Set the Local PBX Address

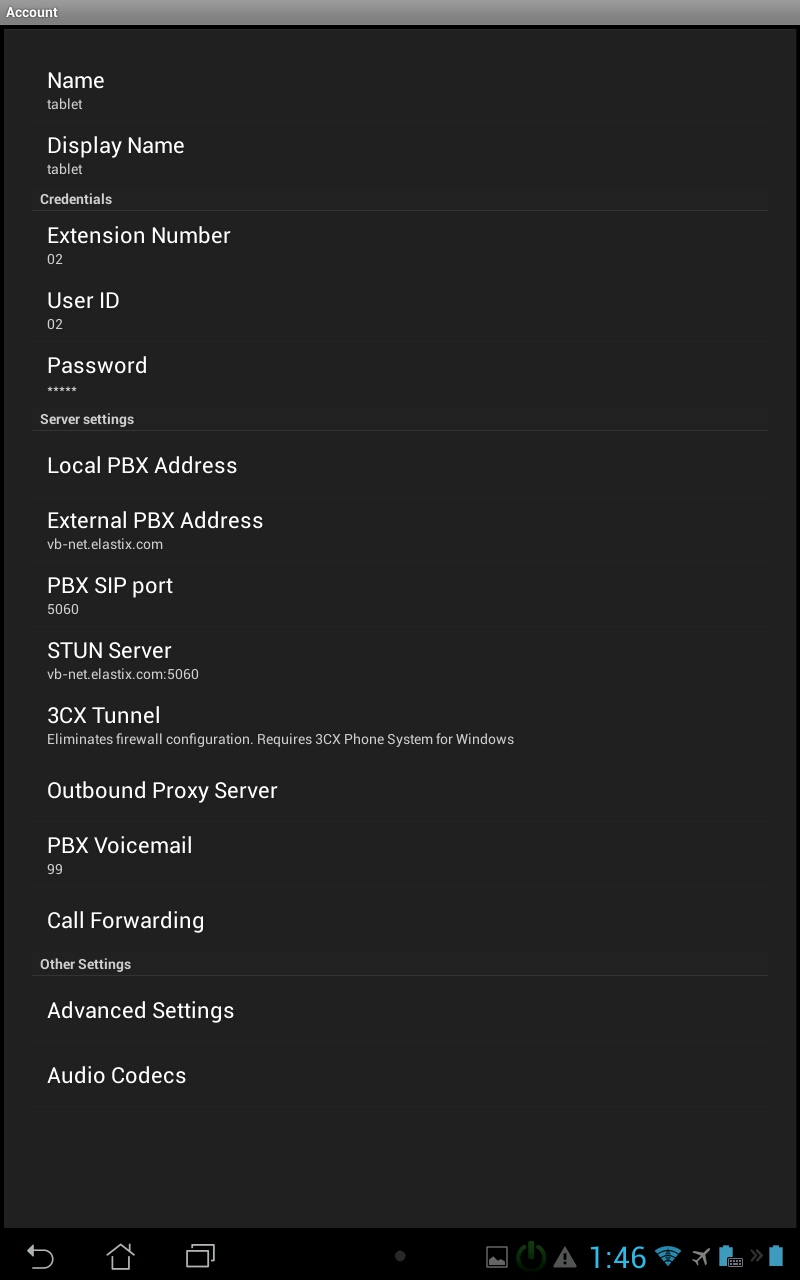(400, 466)
